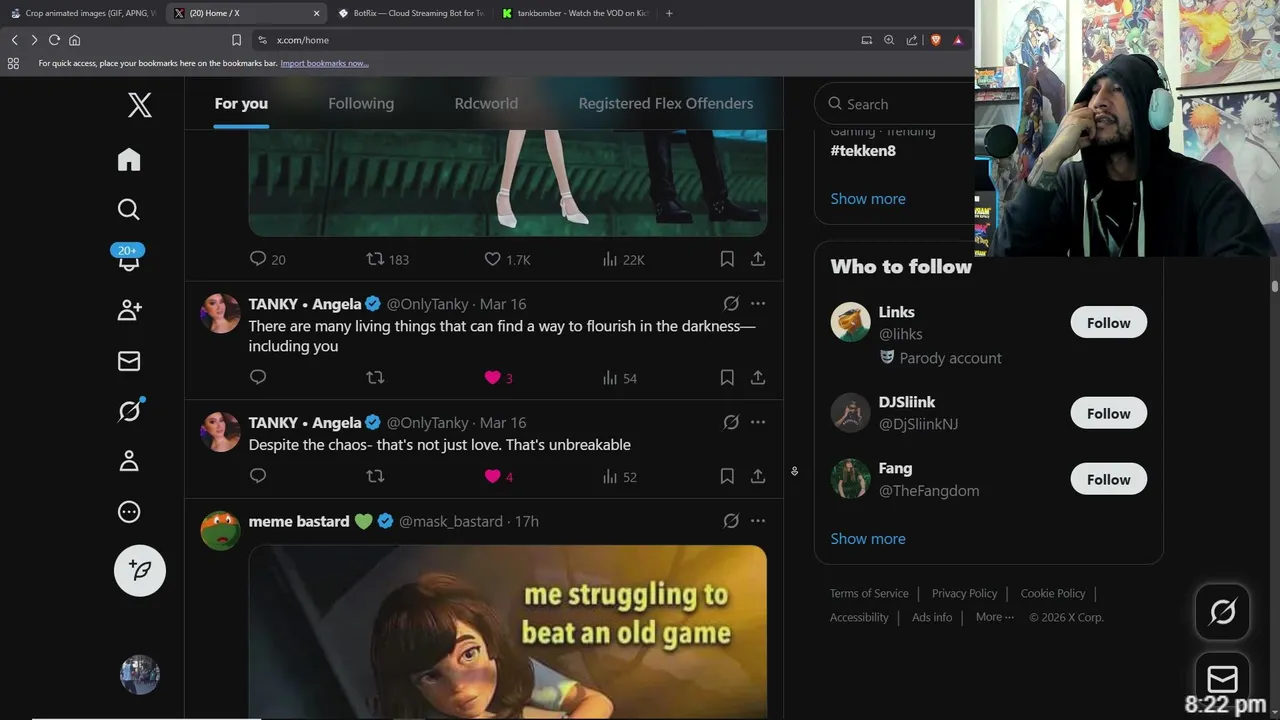The image size is (1280, 720).
Task: Click the Search input field
Action: tap(895, 104)
